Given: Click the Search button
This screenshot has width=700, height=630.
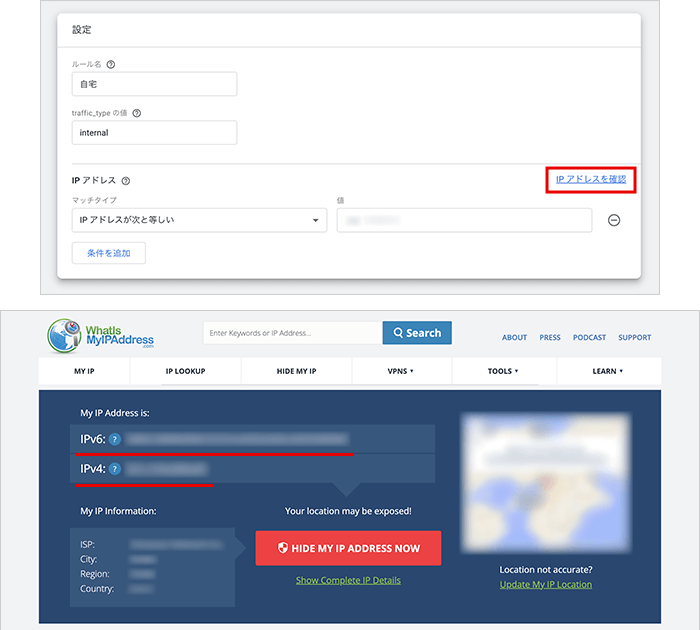Looking at the screenshot, I should pyautogui.click(x=417, y=333).
